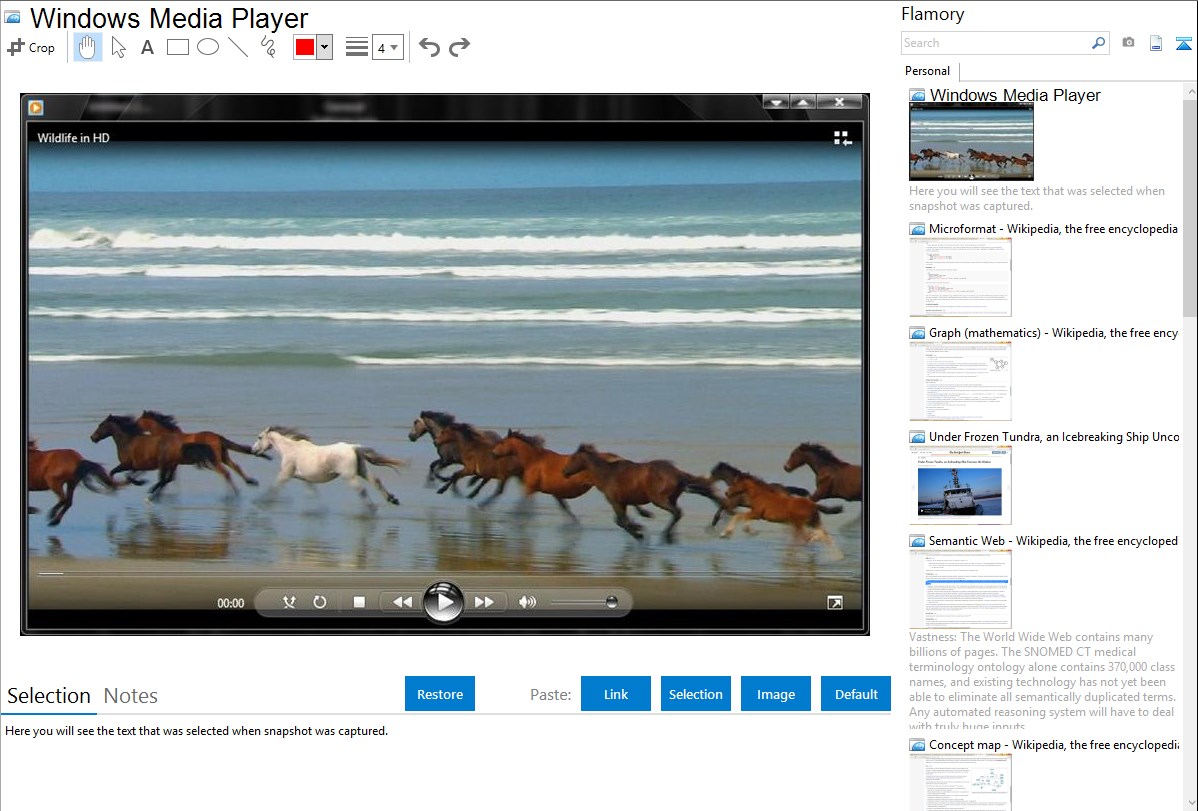Click the red color swatch

coord(305,47)
